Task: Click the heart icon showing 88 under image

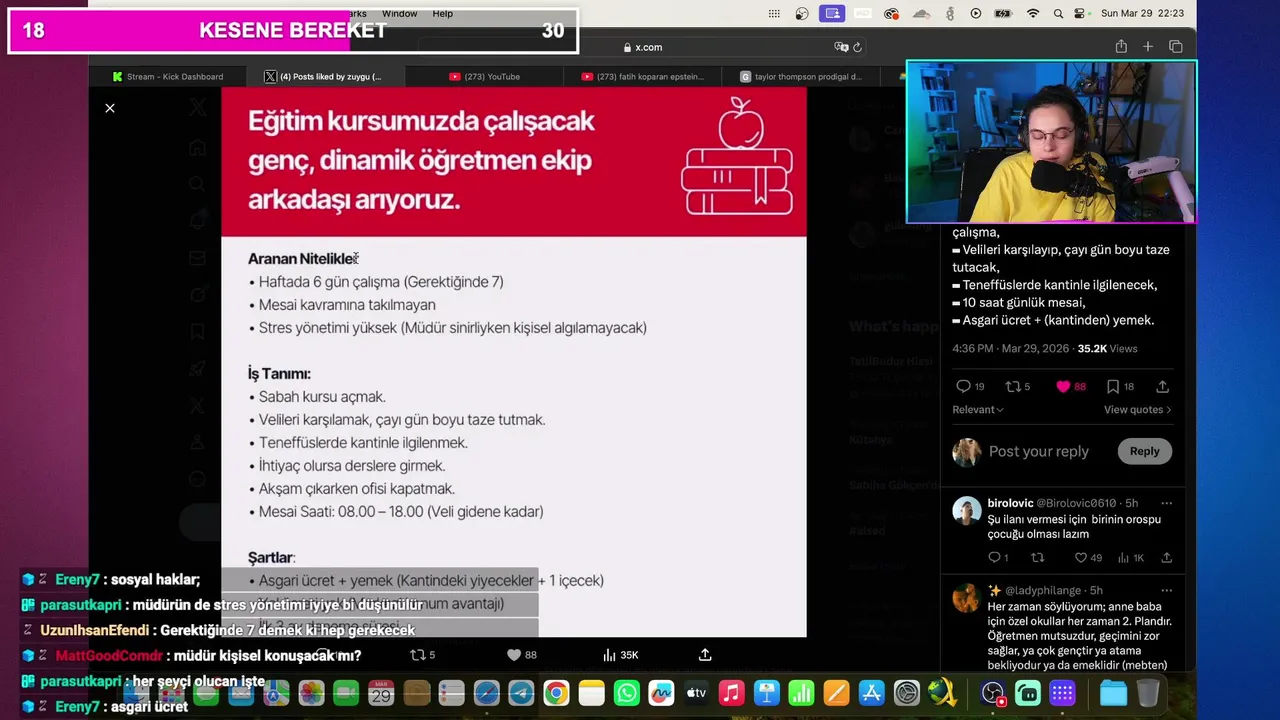Action: pyautogui.click(x=521, y=655)
